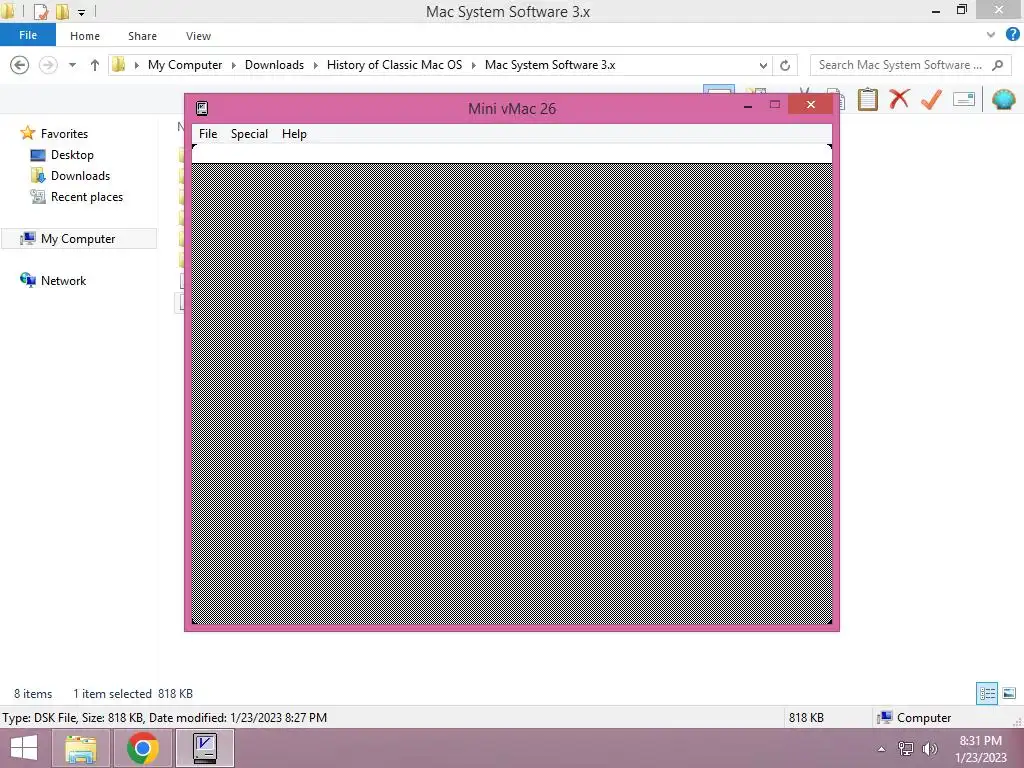1024x768 pixels.
Task: Open Windows Start button
Action: pos(24,748)
